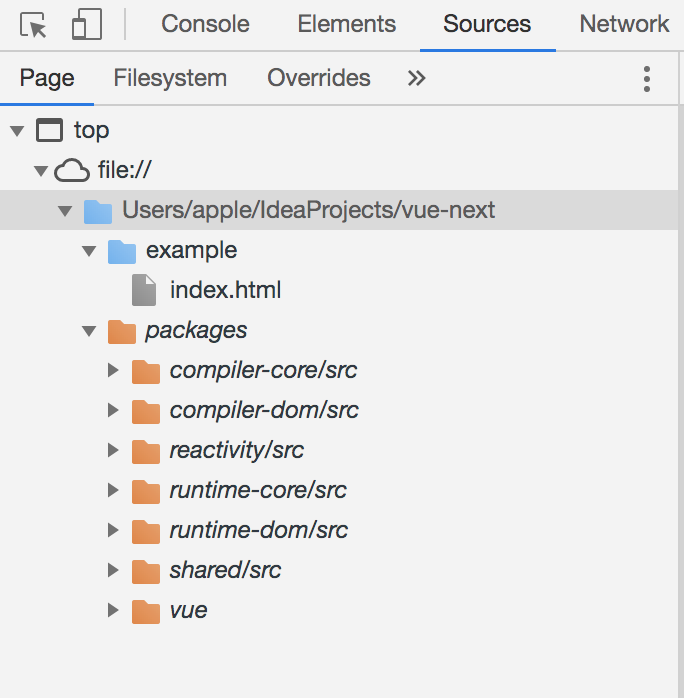Click the shared/src folder icon
The width and height of the screenshot is (684, 698).
146,572
